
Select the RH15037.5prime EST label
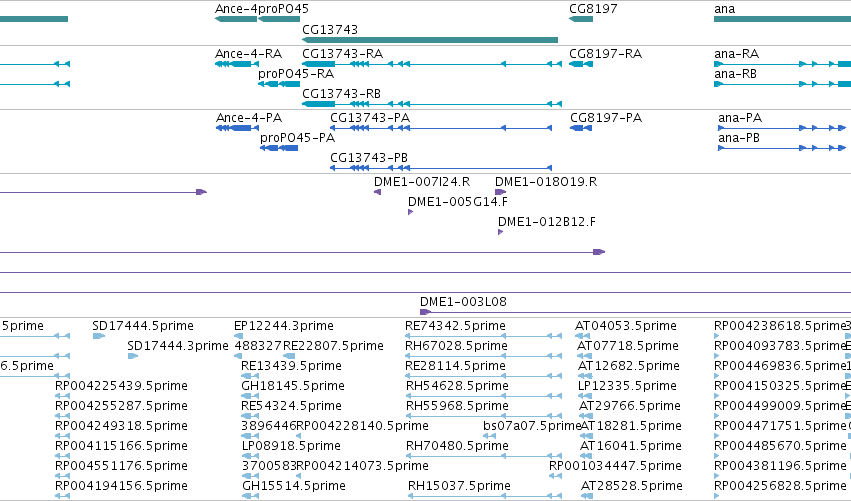(459, 486)
